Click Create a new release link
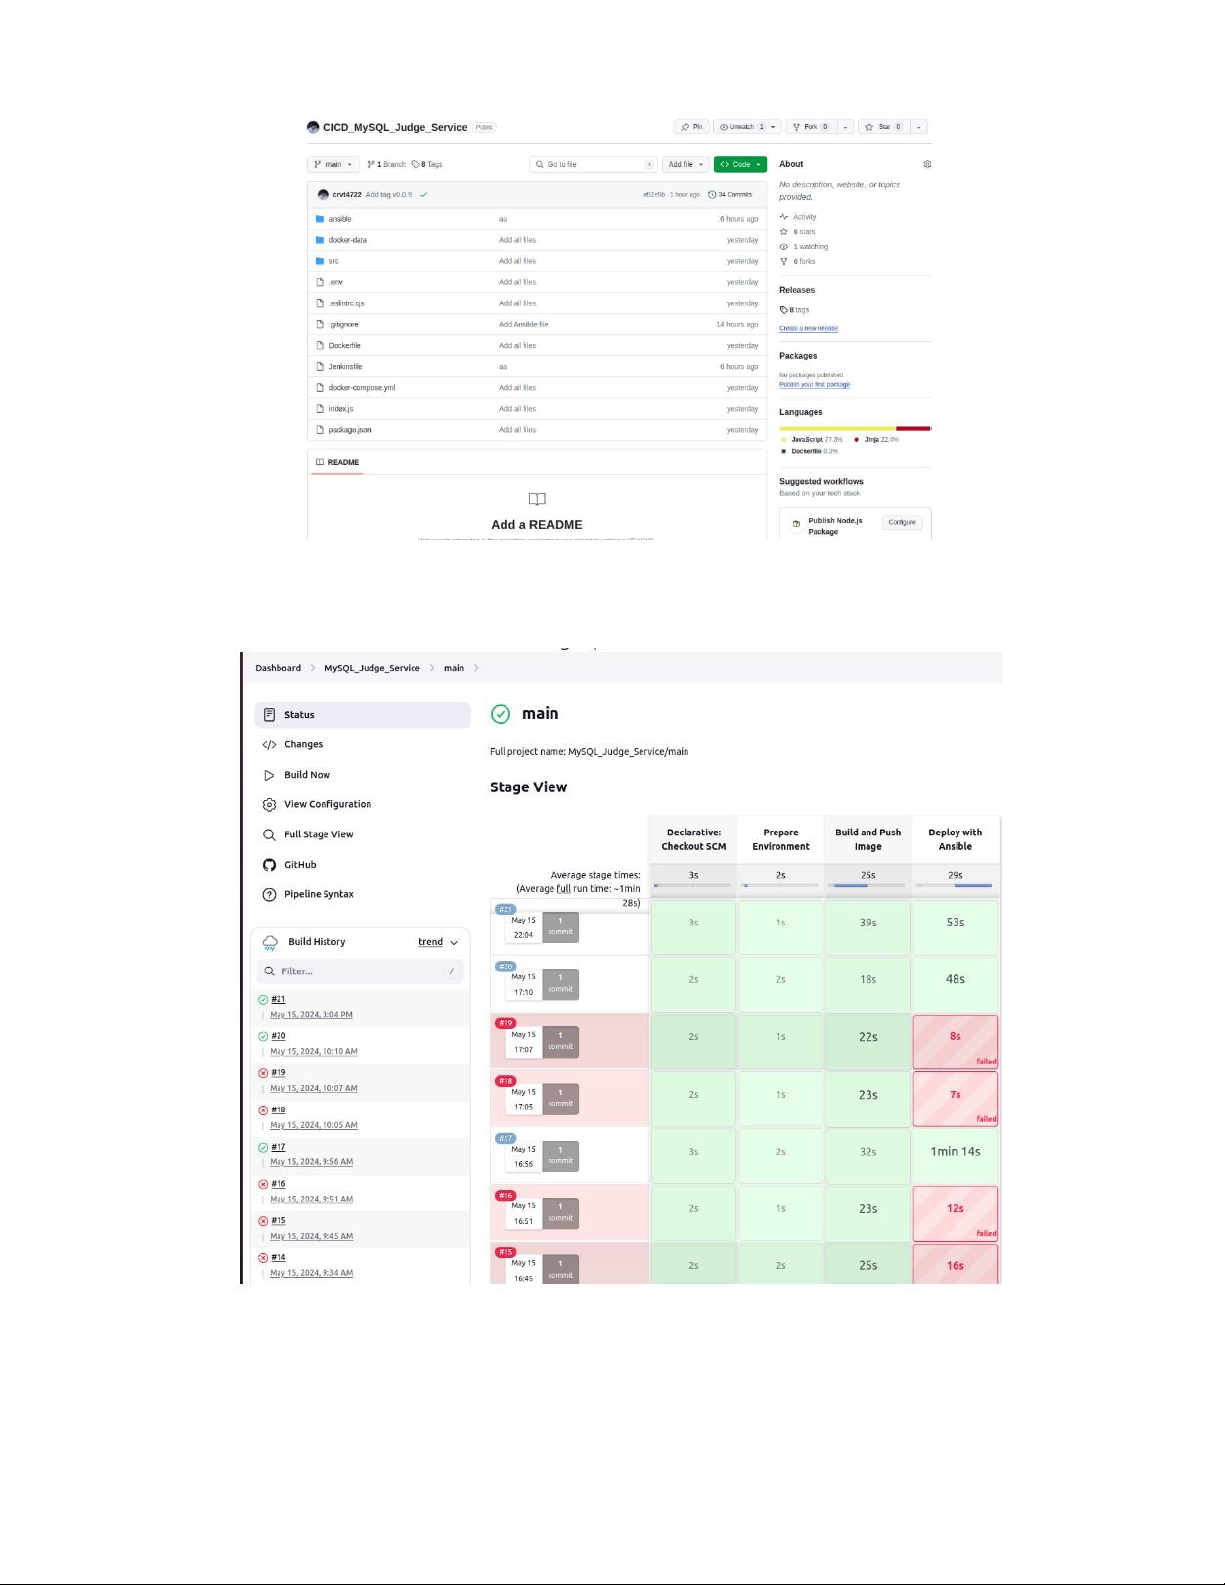Screen dimensions: 1225x1585 pyautogui.click(x=808, y=328)
